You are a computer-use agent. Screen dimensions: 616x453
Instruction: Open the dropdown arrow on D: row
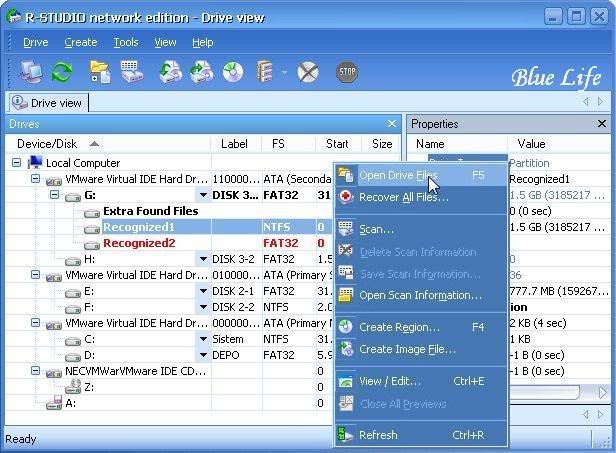click(x=203, y=355)
